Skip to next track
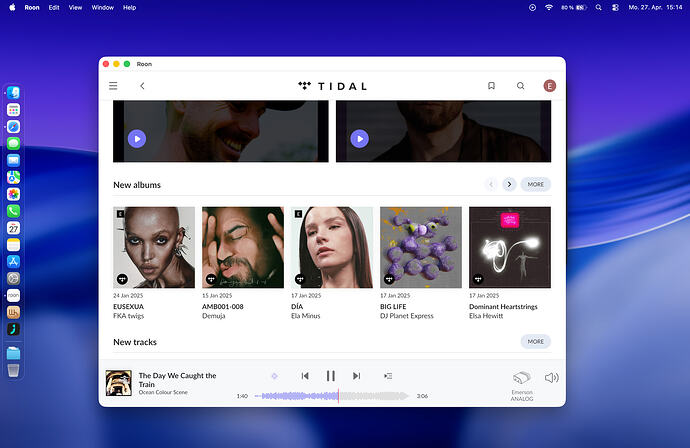The image size is (690, 448). (x=356, y=376)
